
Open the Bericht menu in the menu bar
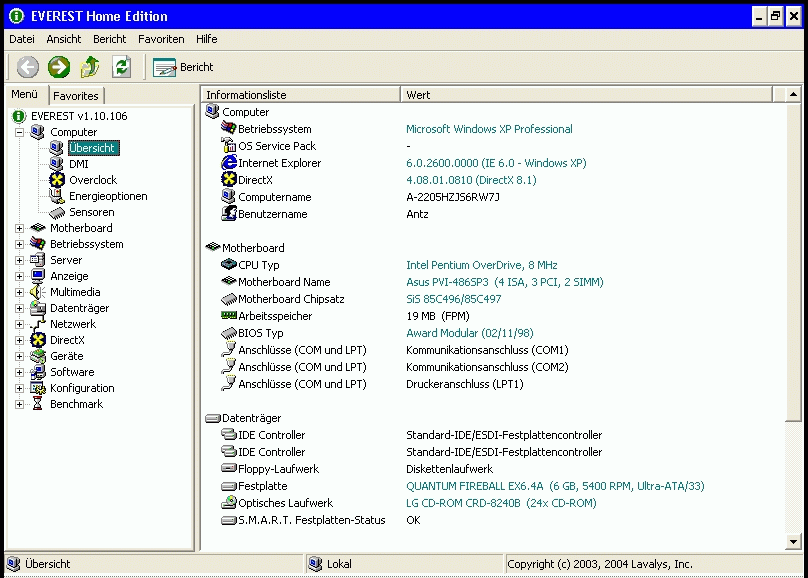click(x=109, y=39)
